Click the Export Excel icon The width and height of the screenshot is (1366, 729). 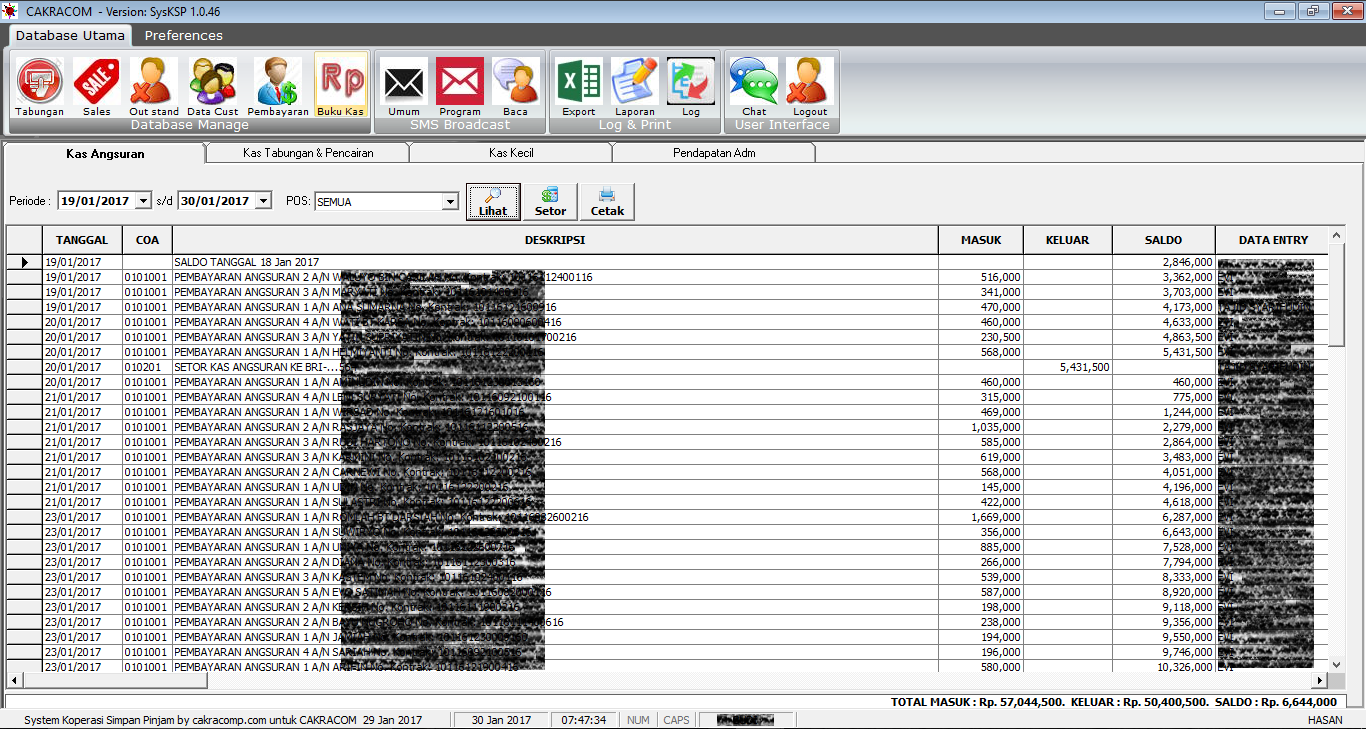(578, 82)
